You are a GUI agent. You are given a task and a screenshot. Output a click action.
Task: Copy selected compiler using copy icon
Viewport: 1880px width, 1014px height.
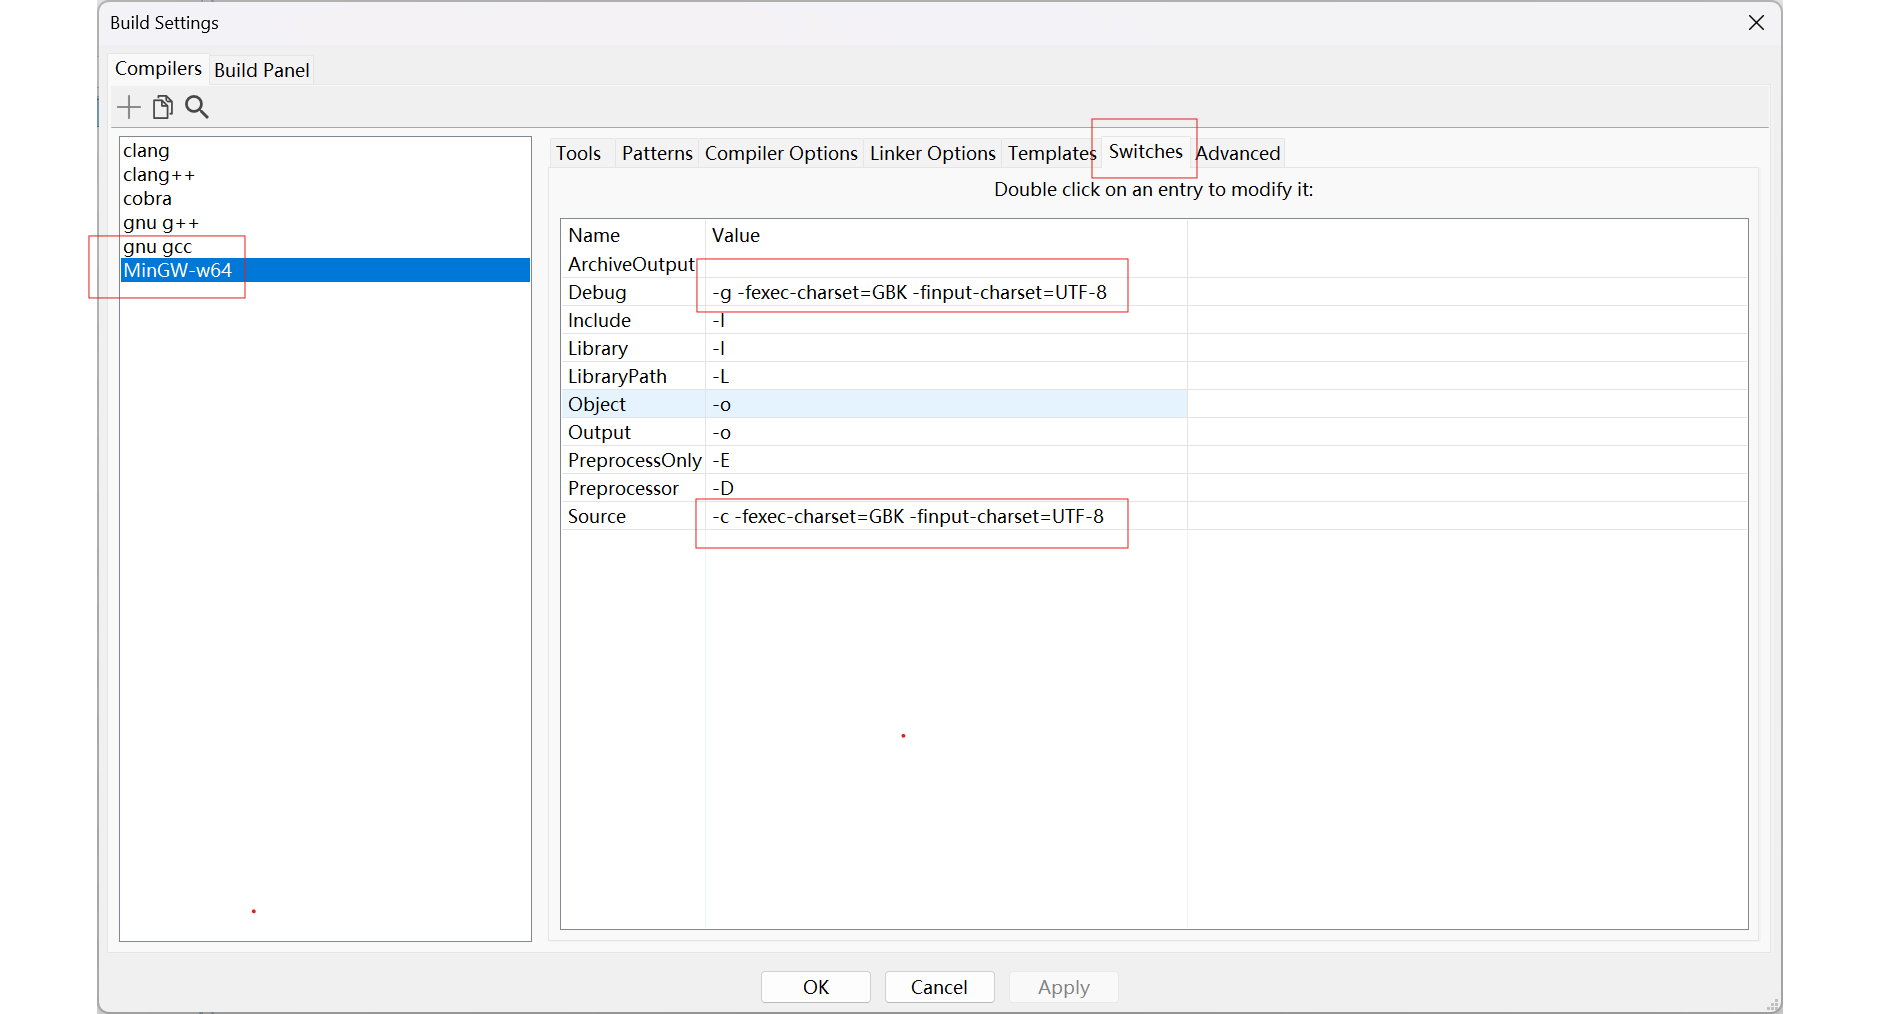pos(163,107)
